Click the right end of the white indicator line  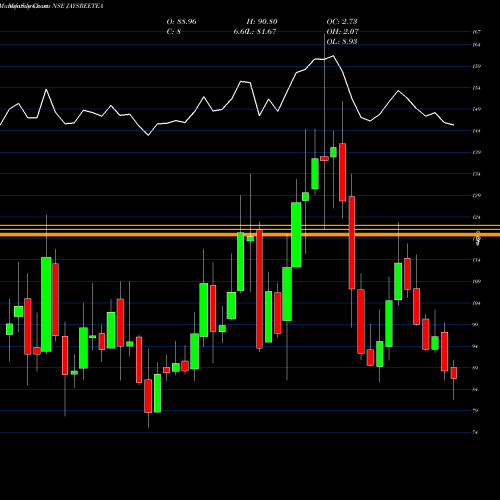point(453,125)
